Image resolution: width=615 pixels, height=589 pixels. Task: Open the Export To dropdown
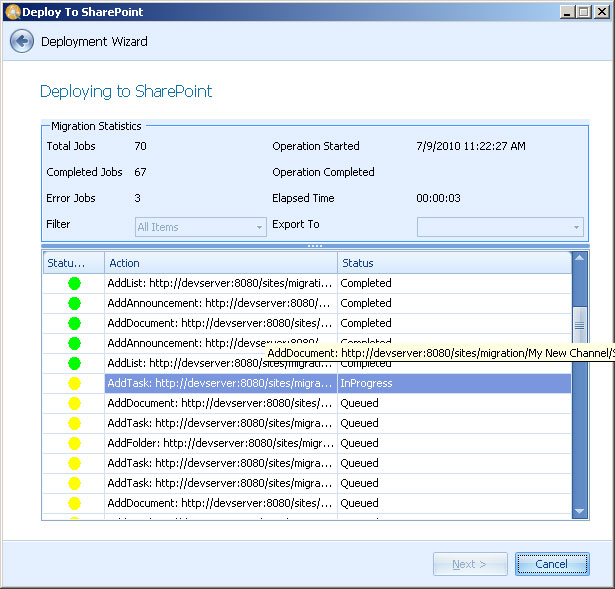[500, 227]
